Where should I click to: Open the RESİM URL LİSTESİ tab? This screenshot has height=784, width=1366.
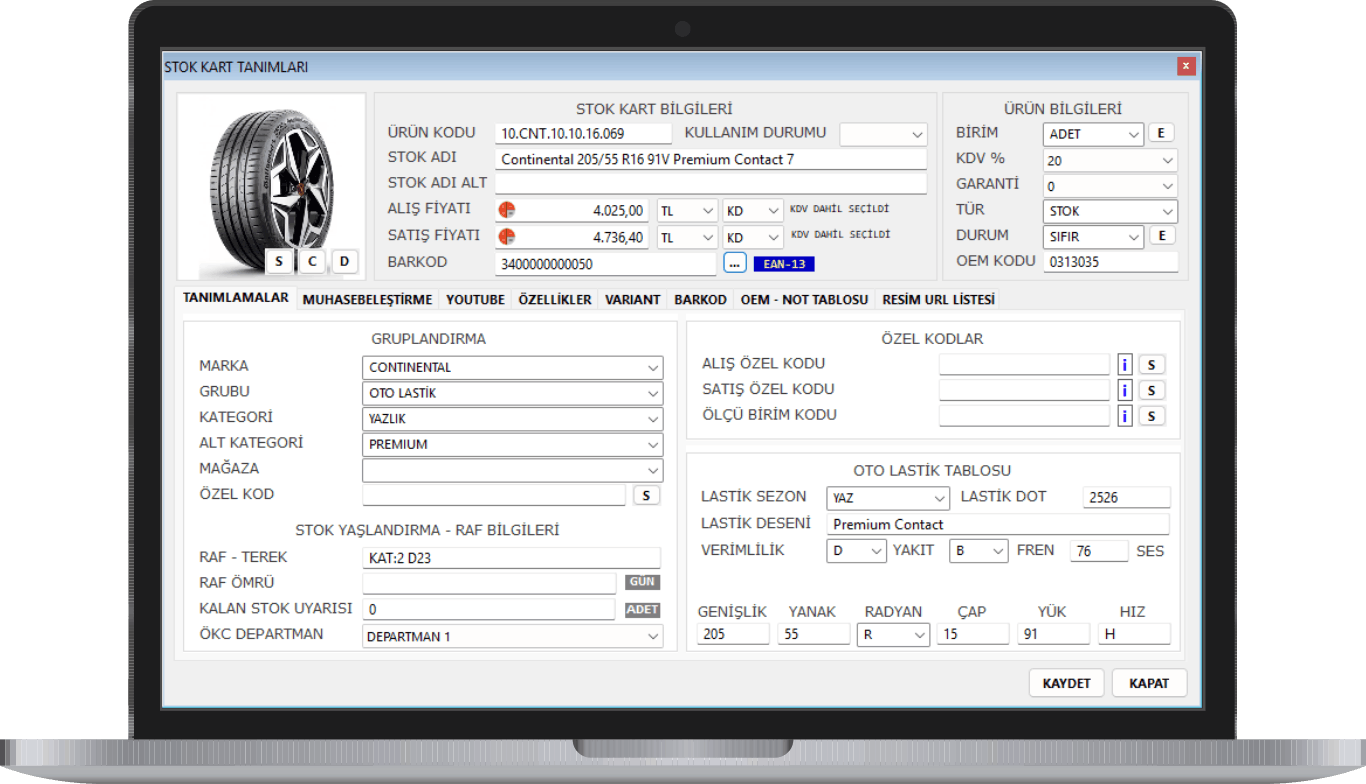click(939, 299)
